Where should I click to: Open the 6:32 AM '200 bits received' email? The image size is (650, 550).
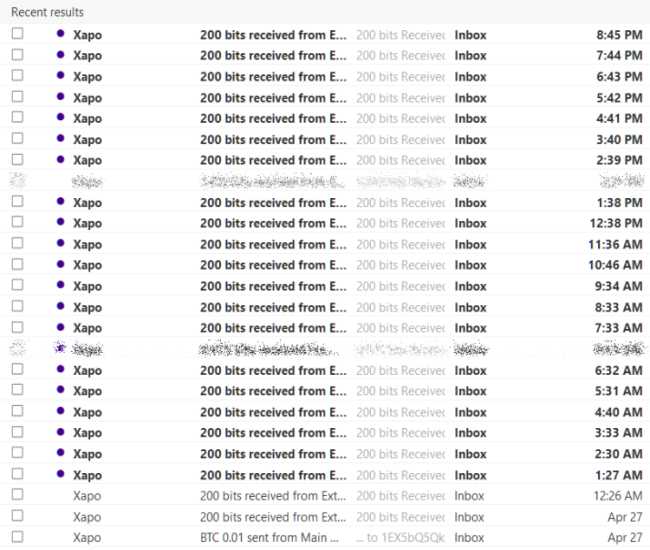click(273, 371)
